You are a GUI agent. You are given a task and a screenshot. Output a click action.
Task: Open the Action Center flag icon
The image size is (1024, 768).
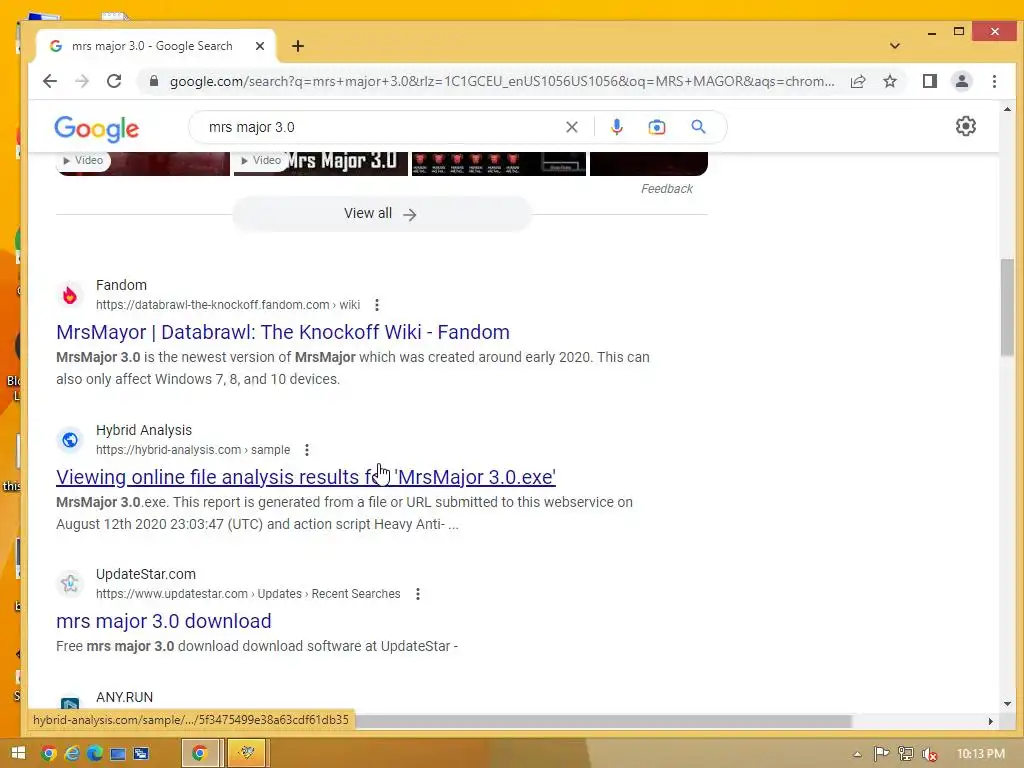click(882, 754)
